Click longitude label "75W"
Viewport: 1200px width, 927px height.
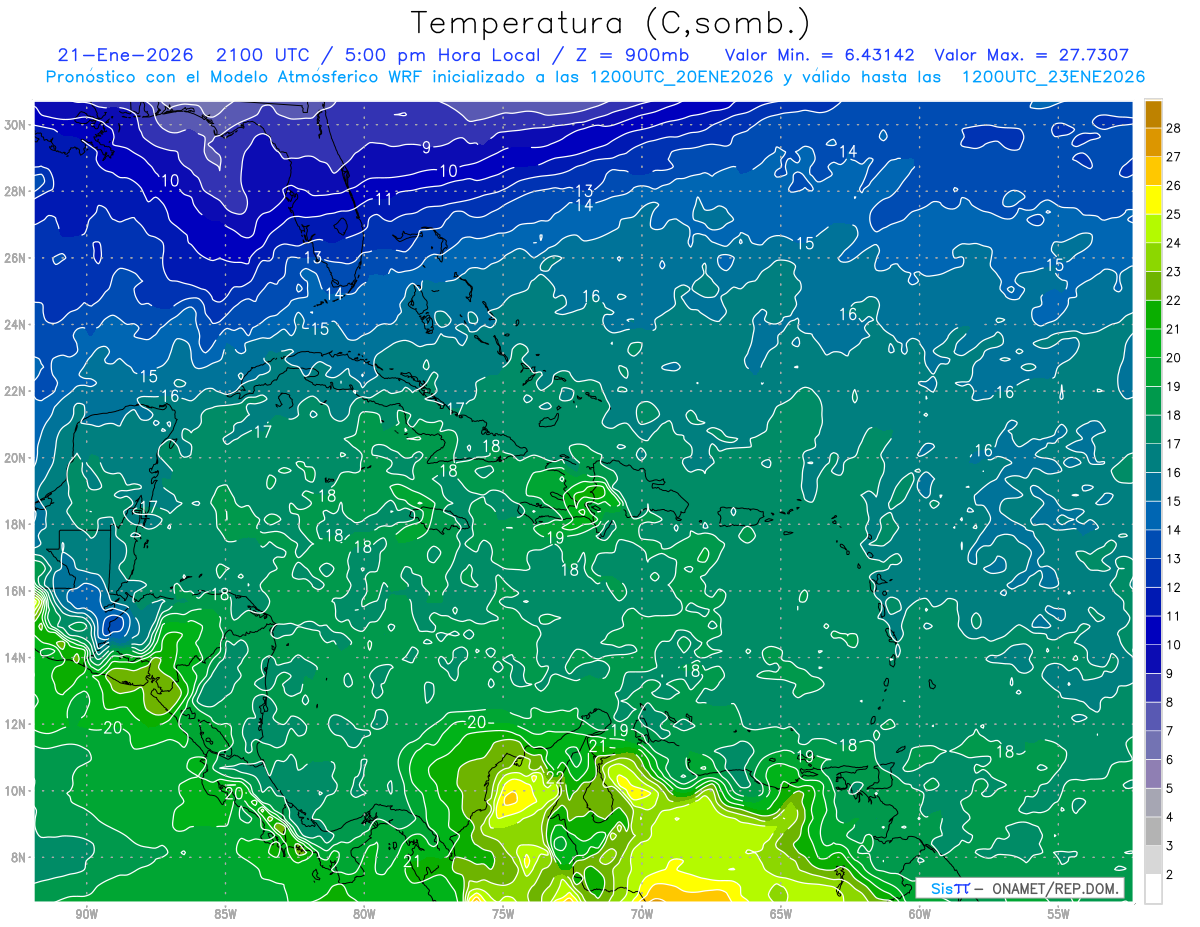[503, 914]
